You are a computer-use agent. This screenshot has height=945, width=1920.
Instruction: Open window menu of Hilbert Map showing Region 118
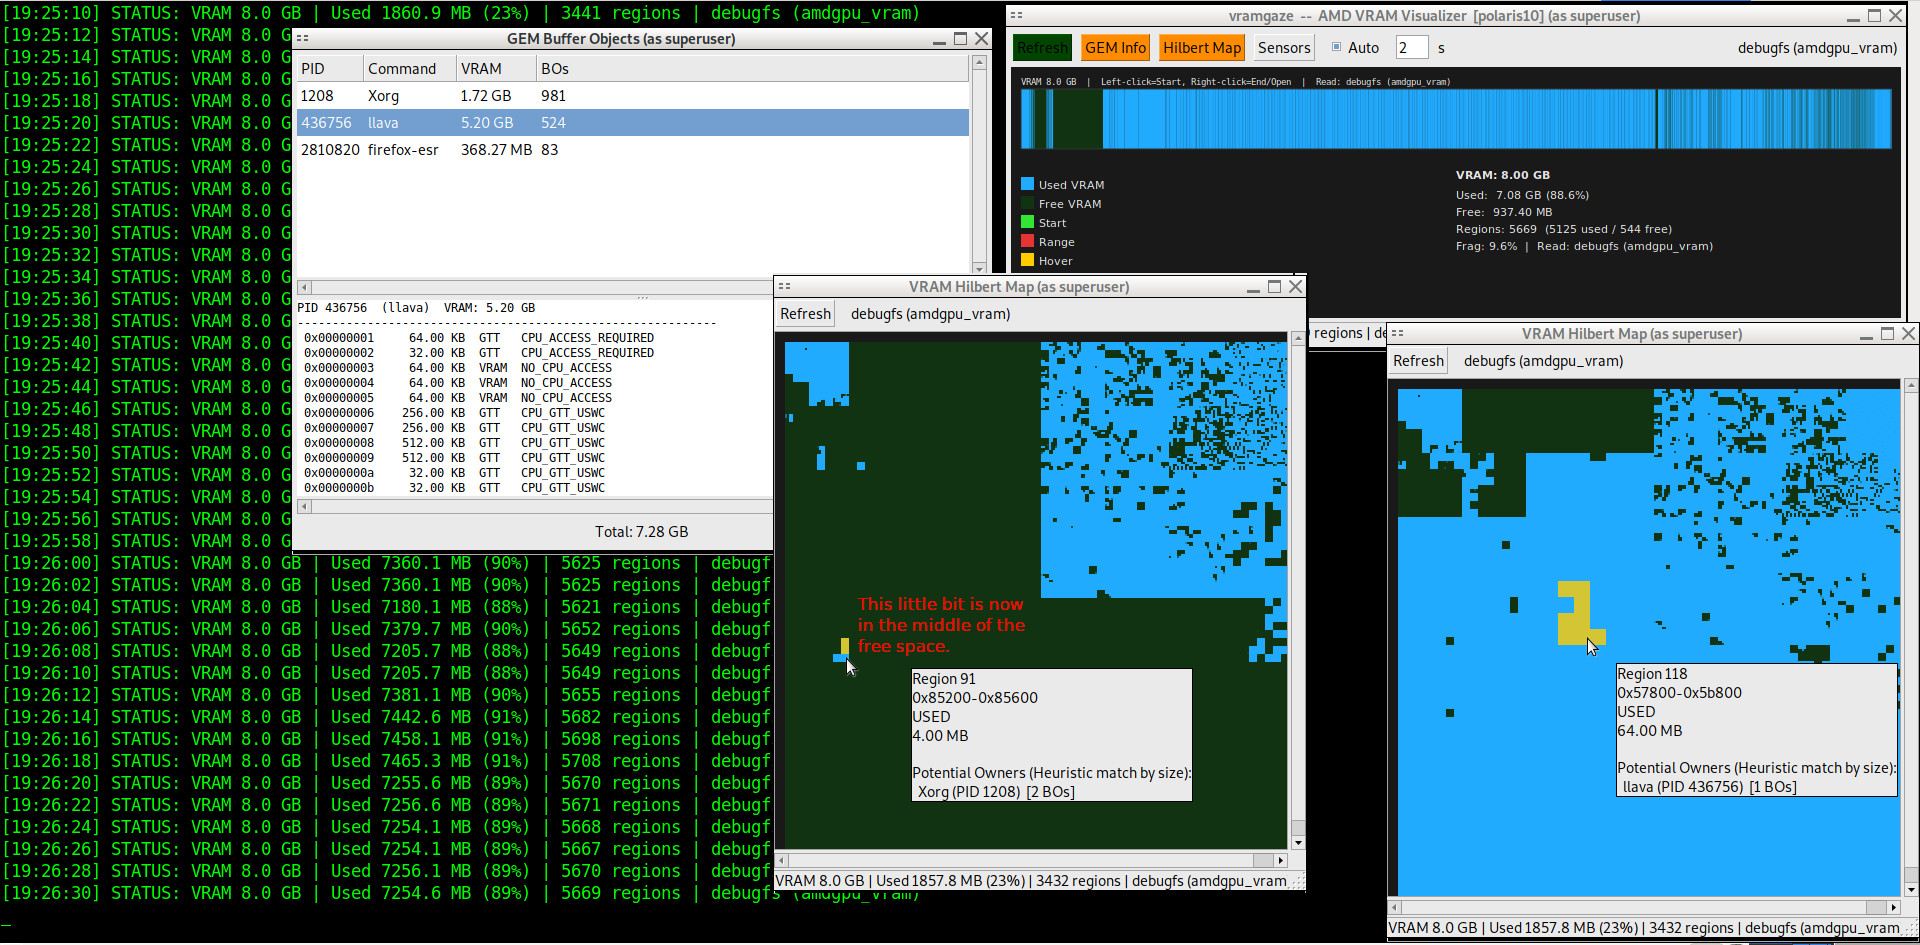(1397, 334)
